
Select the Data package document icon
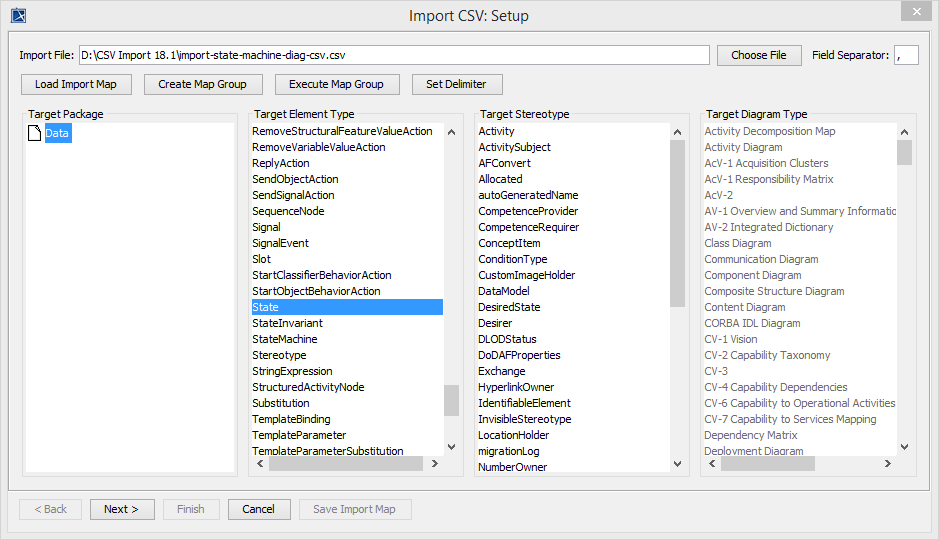point(35,134)
